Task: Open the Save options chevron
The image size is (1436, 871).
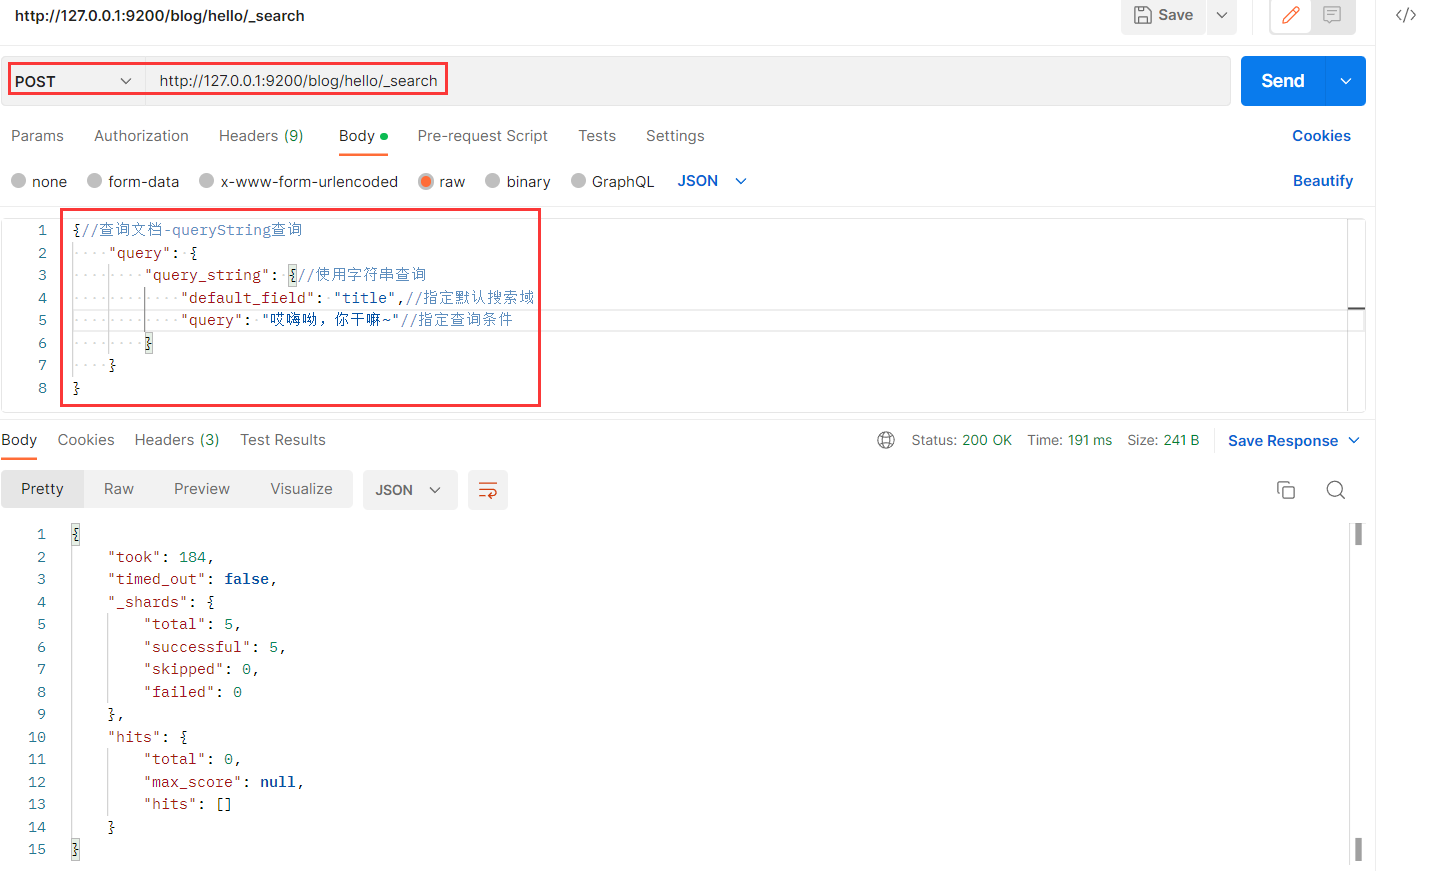Action: click(x=1222, y=15)
